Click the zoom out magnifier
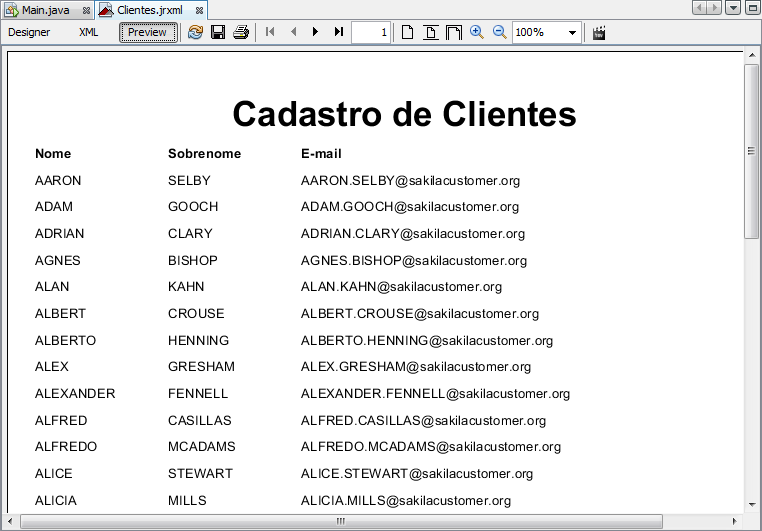762x531 pixels. tap(500, 32)
